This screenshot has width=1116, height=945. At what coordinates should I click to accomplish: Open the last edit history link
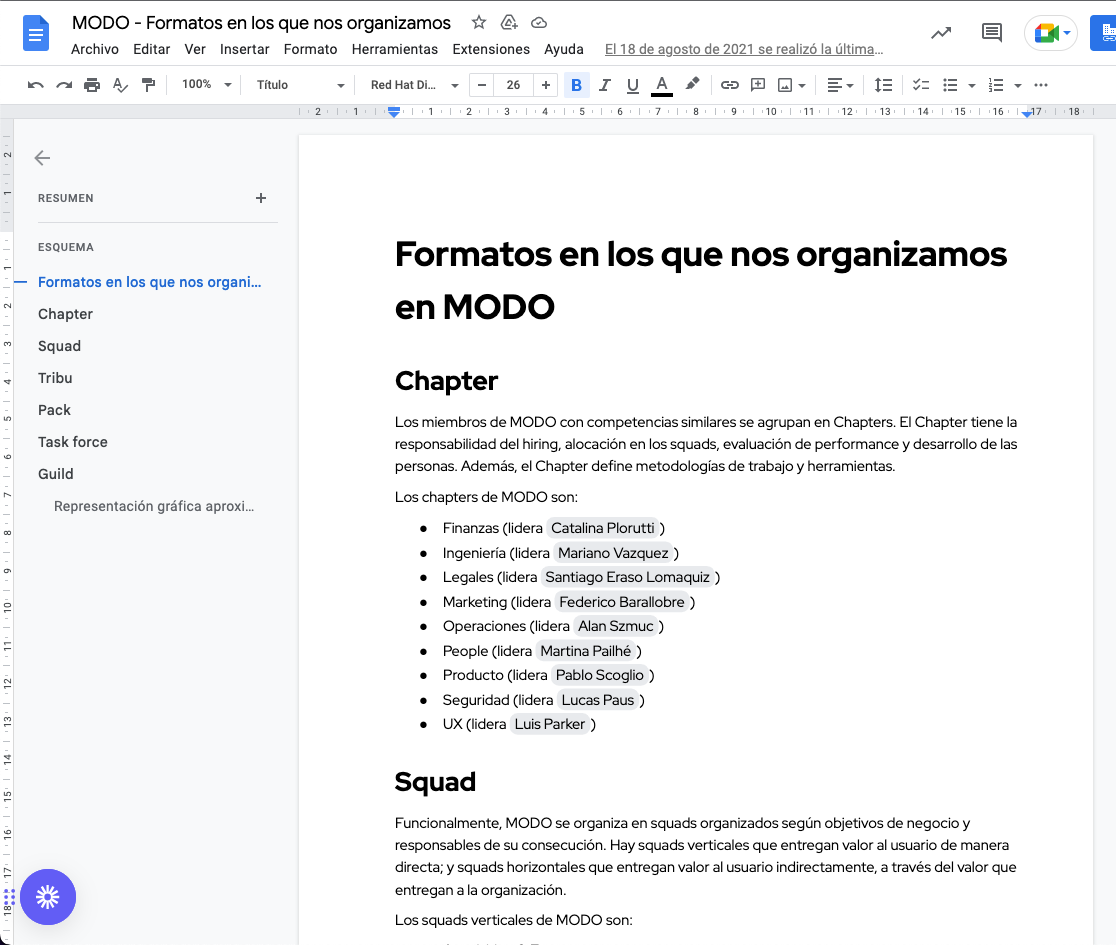pyautogui.click(x=744, y=49)
